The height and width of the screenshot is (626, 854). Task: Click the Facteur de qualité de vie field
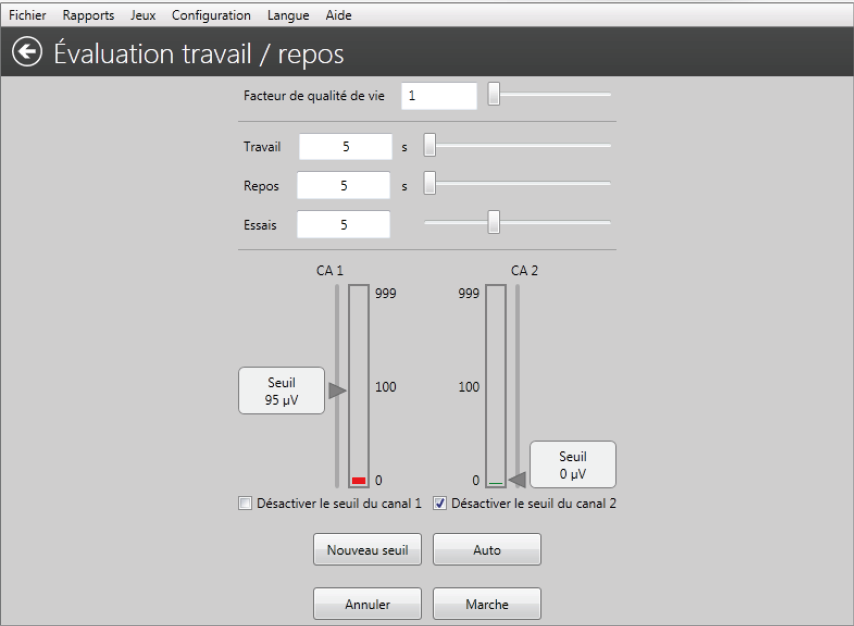(439, 97)
